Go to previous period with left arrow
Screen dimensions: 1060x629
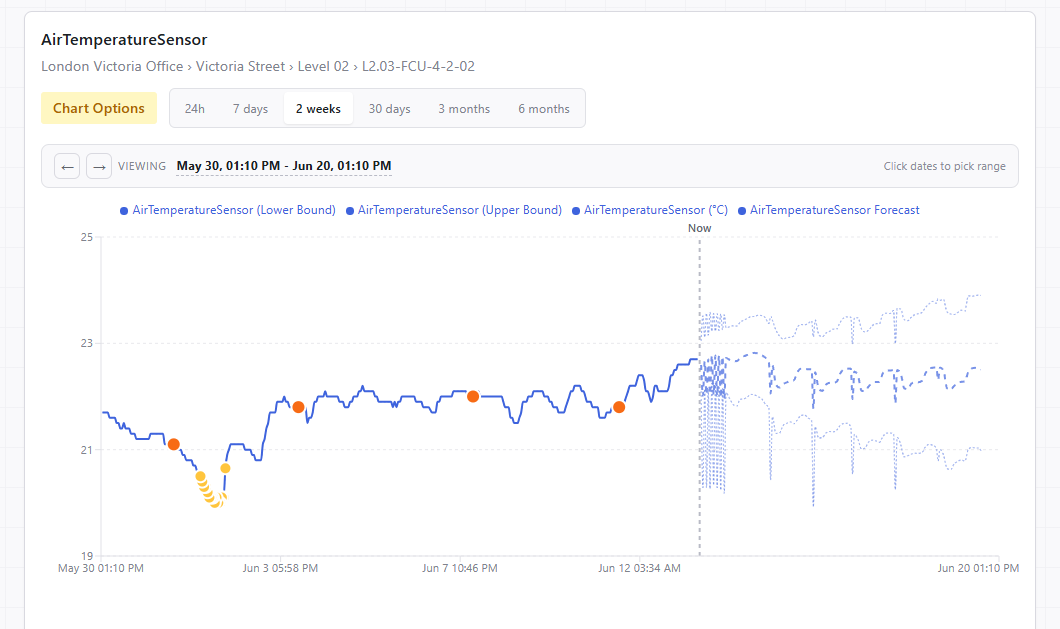pyautogui.click(x=67, y=166)
